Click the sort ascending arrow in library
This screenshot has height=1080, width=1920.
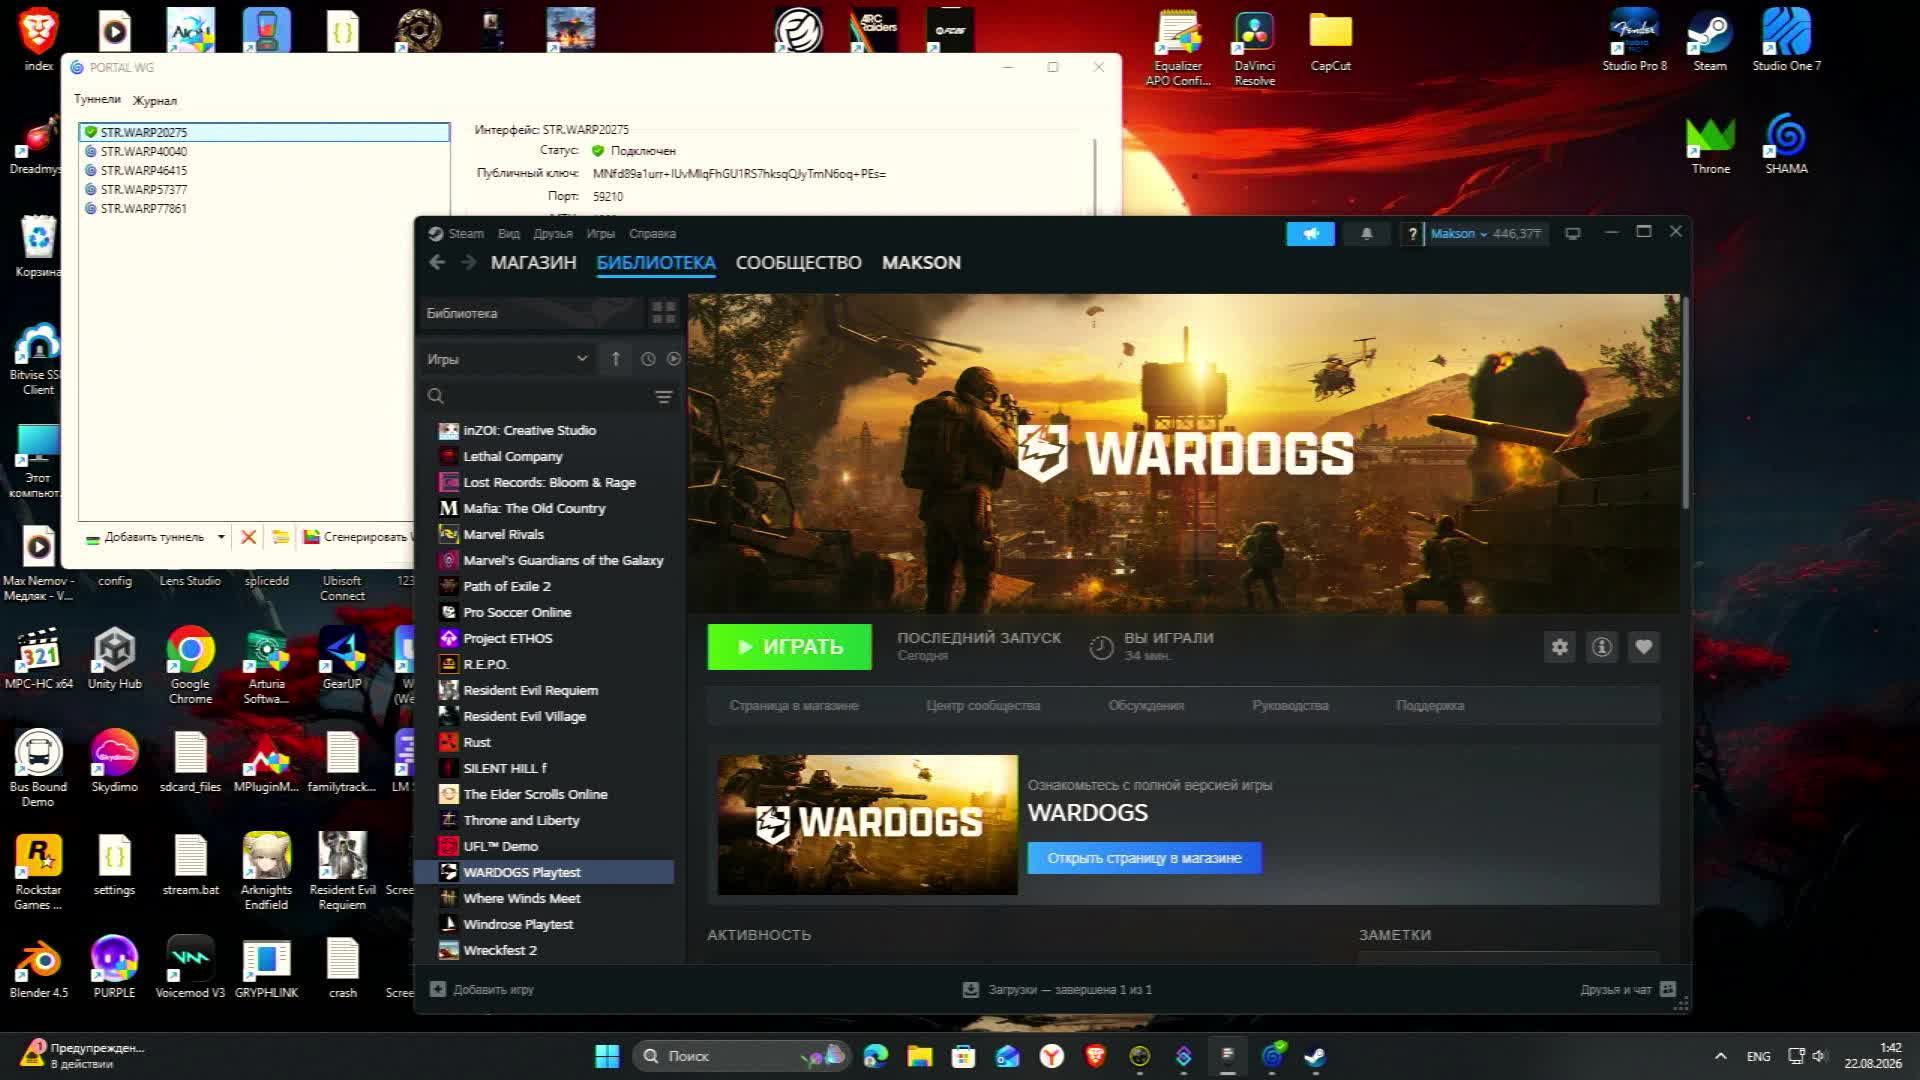click(615, 359)
